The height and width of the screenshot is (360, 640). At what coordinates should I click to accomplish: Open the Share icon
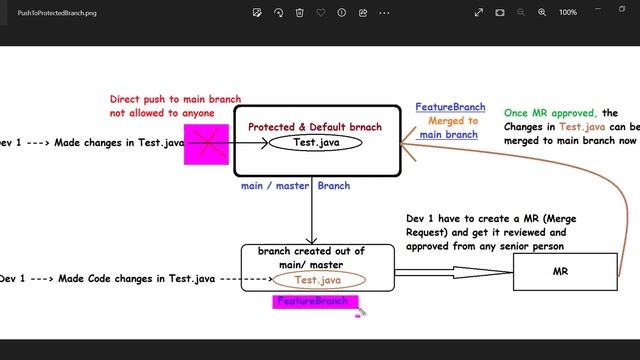pos(363,13)
